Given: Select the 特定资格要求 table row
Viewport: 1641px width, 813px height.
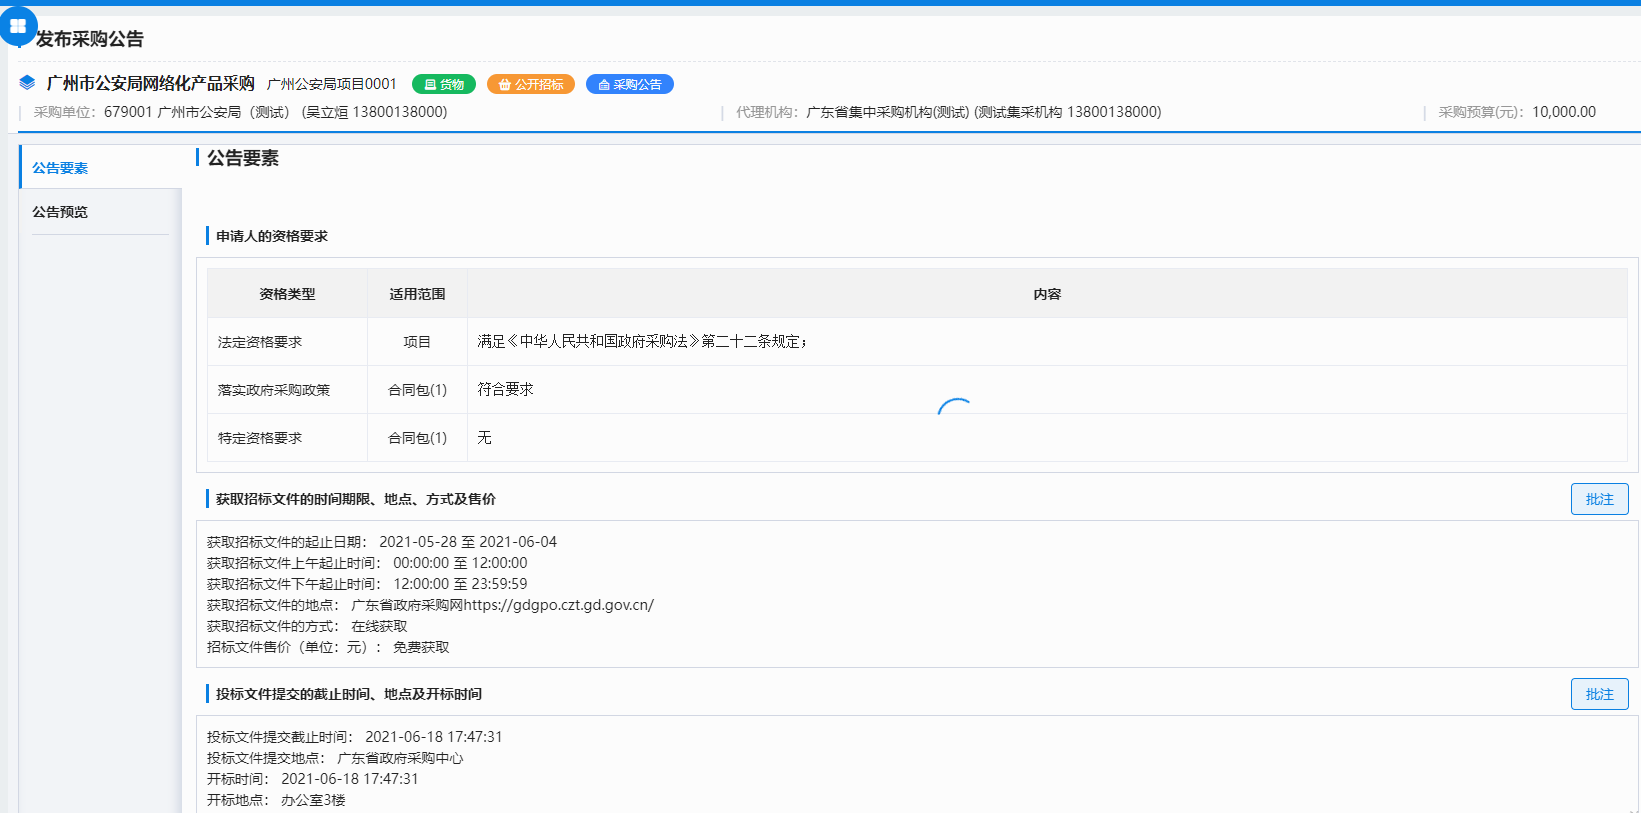Looking at the screenshot, I should pos(260,438).
